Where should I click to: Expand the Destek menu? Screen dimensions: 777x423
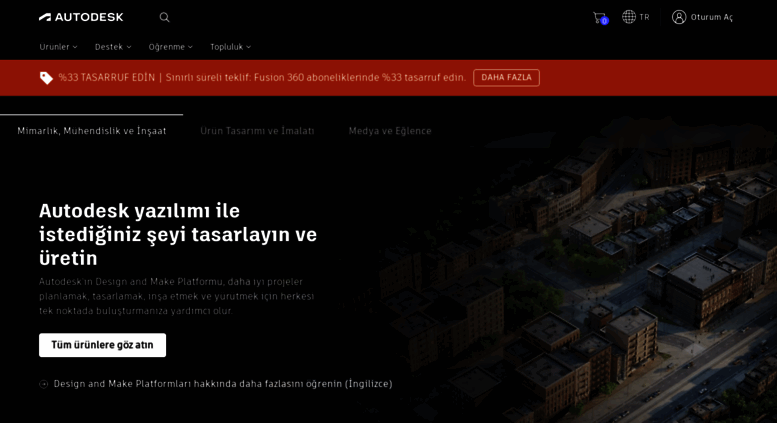pos(113,47)
